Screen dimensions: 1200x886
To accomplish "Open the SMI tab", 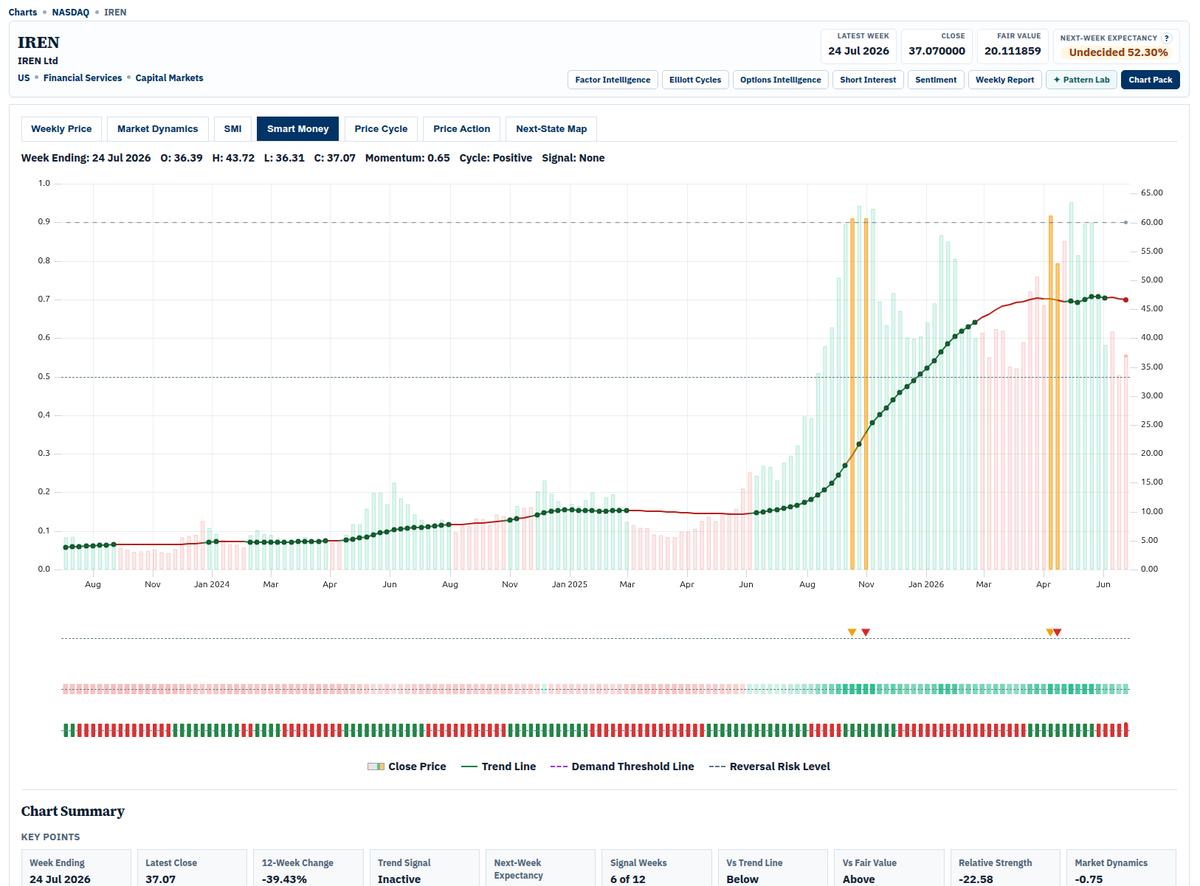I will (x=232, y=129).
